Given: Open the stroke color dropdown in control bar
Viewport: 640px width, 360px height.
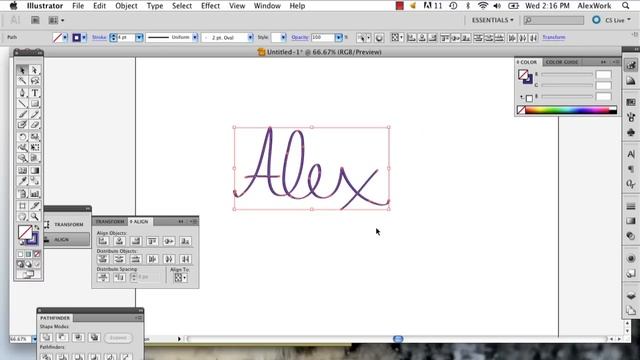Looking at the screenshot, I should [84, 38].
